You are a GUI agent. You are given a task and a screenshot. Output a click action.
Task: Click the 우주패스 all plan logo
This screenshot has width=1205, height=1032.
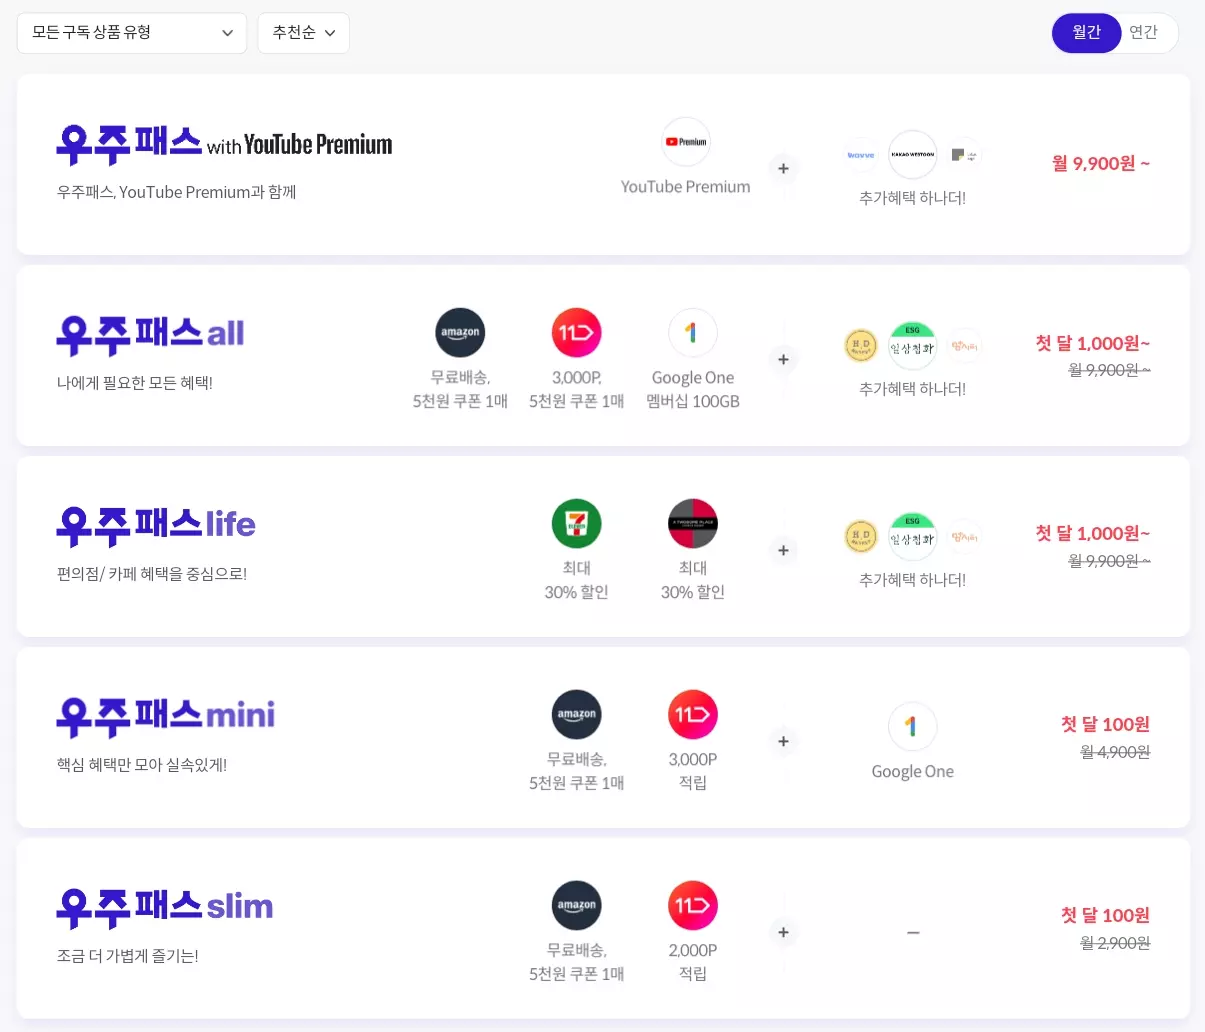click(x=150, y=333)
